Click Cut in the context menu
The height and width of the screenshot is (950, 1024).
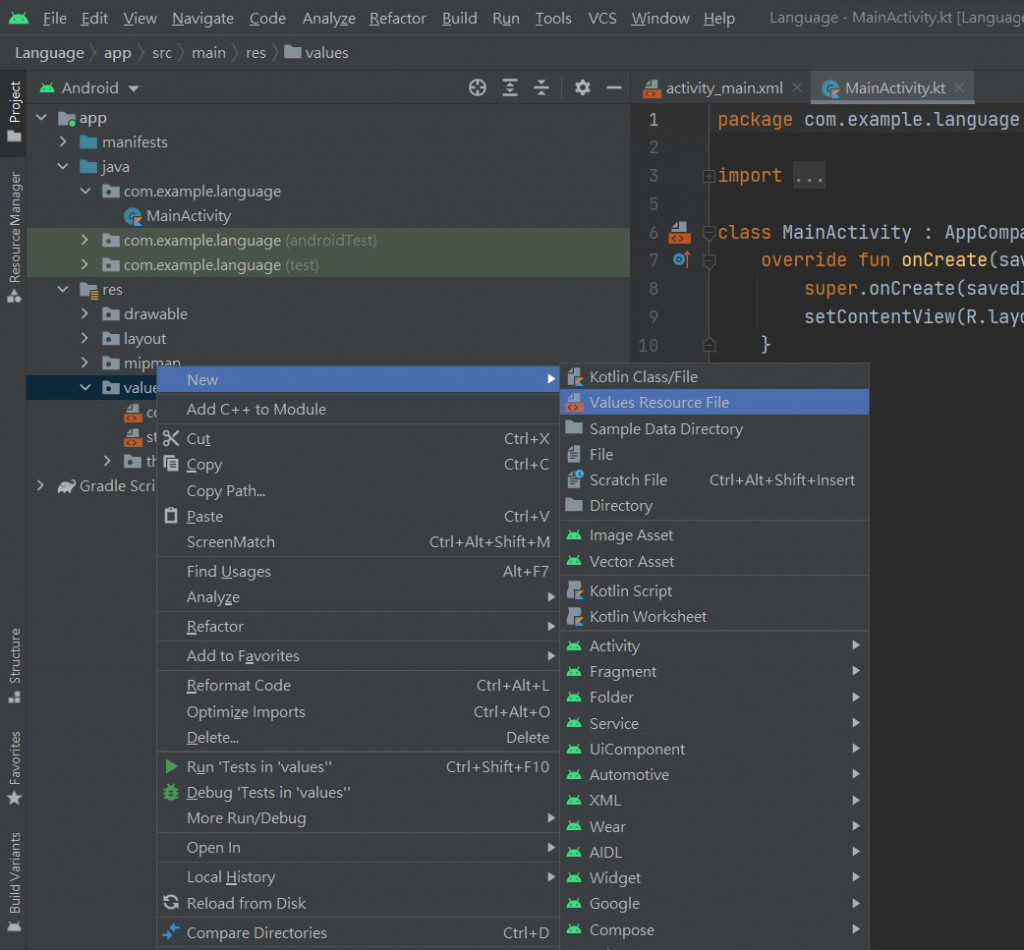[x=358, y=439]
